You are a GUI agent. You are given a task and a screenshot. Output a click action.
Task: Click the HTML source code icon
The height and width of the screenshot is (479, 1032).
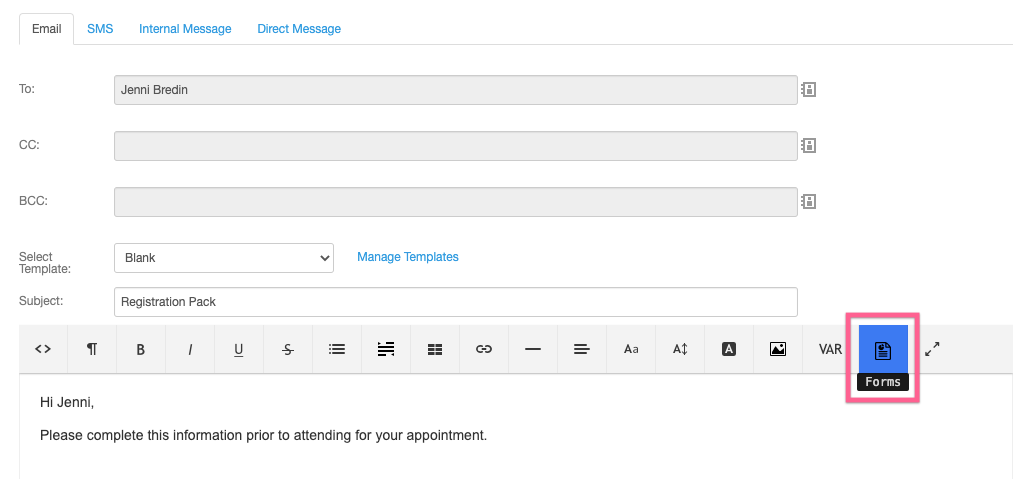43,349
